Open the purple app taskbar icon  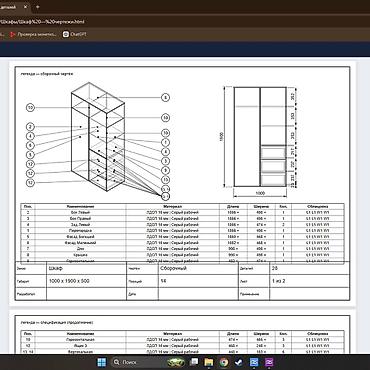click(269, 362)
